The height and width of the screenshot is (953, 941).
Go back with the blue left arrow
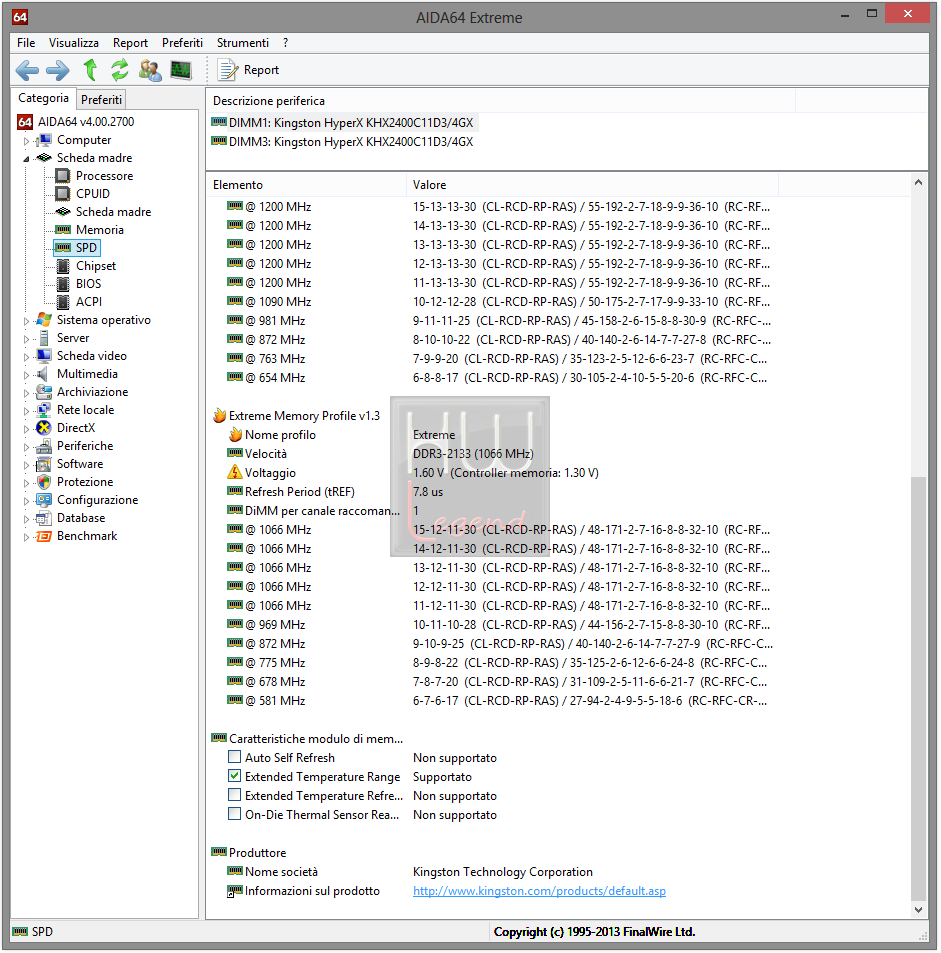click(x=27, y=71)
